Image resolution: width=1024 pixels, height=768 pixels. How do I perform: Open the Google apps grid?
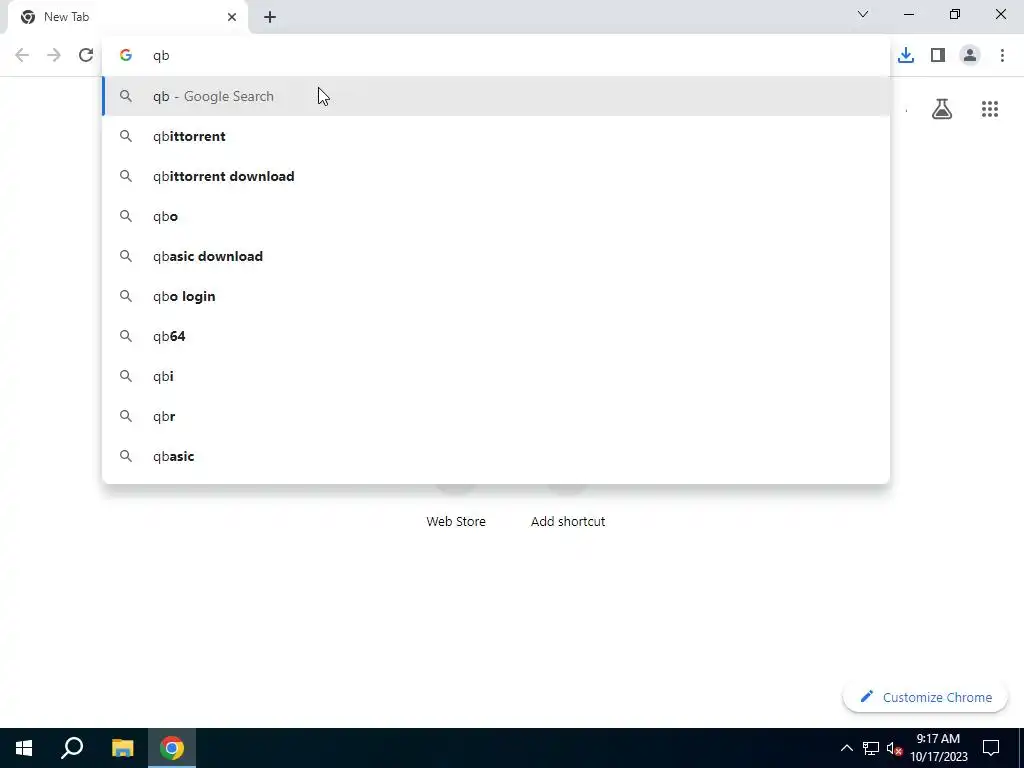(x=989, y=109)
